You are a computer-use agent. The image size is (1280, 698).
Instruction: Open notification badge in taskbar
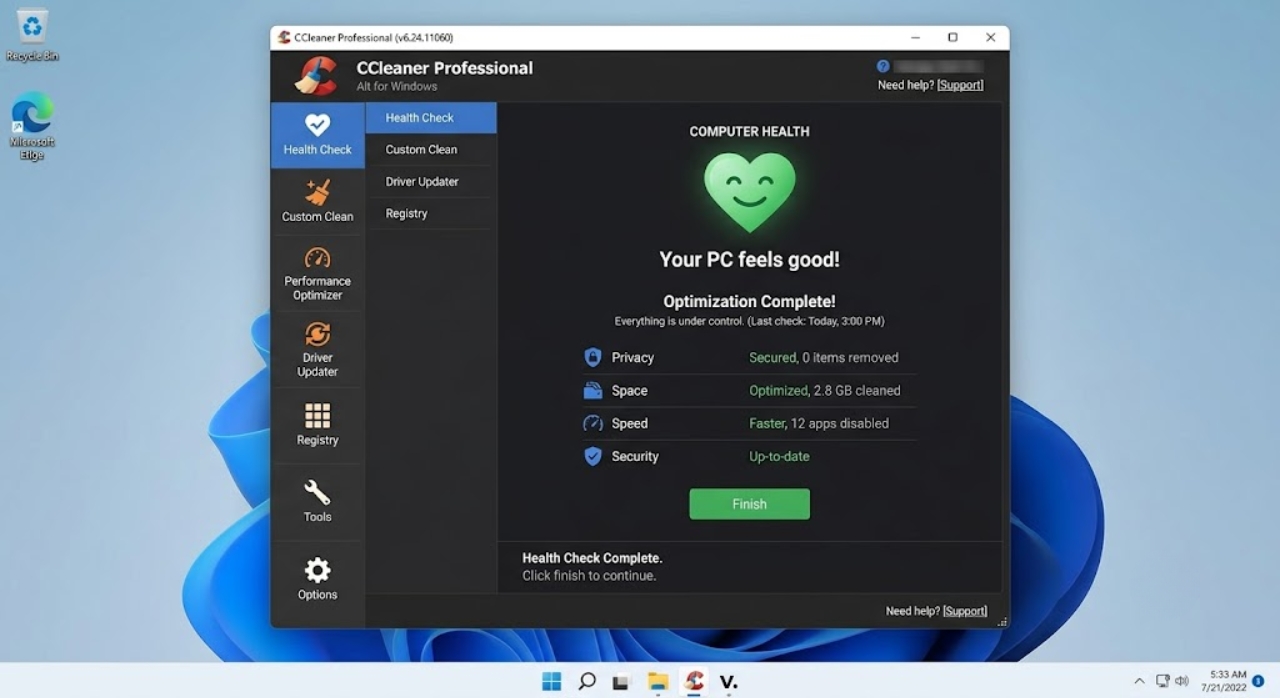click(1259, 681)
